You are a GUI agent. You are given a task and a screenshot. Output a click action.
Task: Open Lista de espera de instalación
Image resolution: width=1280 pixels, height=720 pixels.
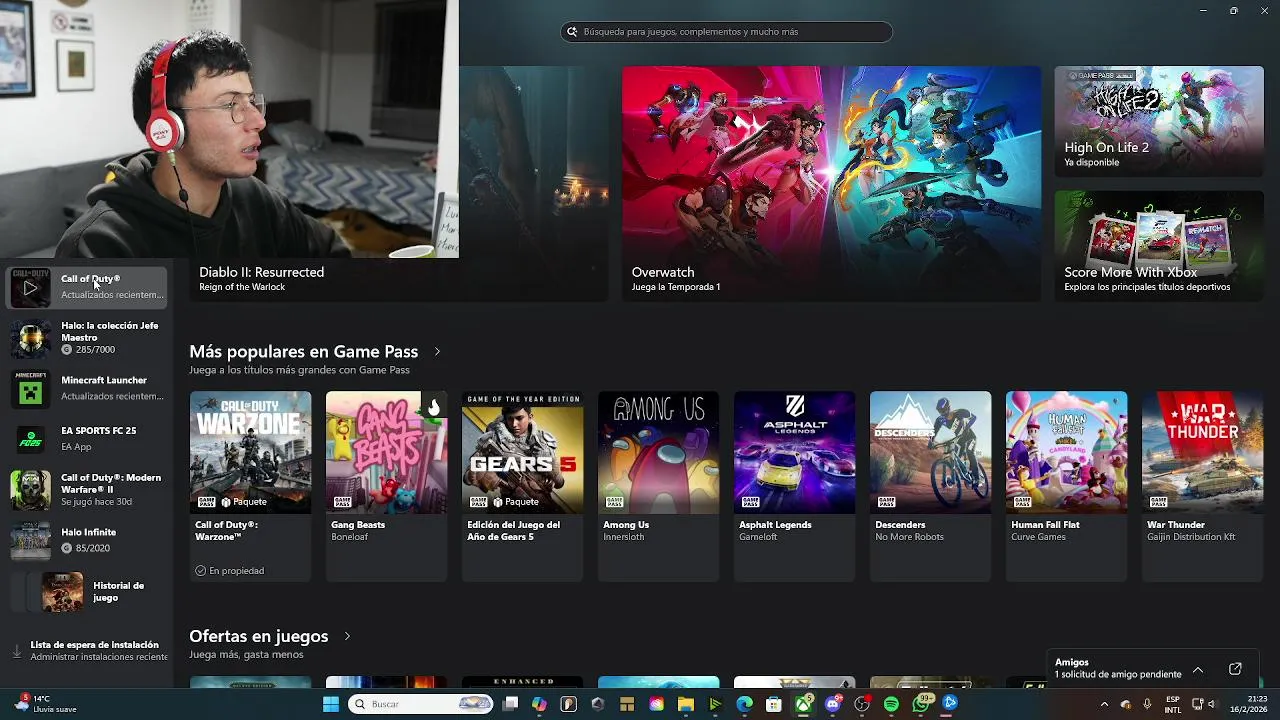pyautogui.click(x=86, y=651)
